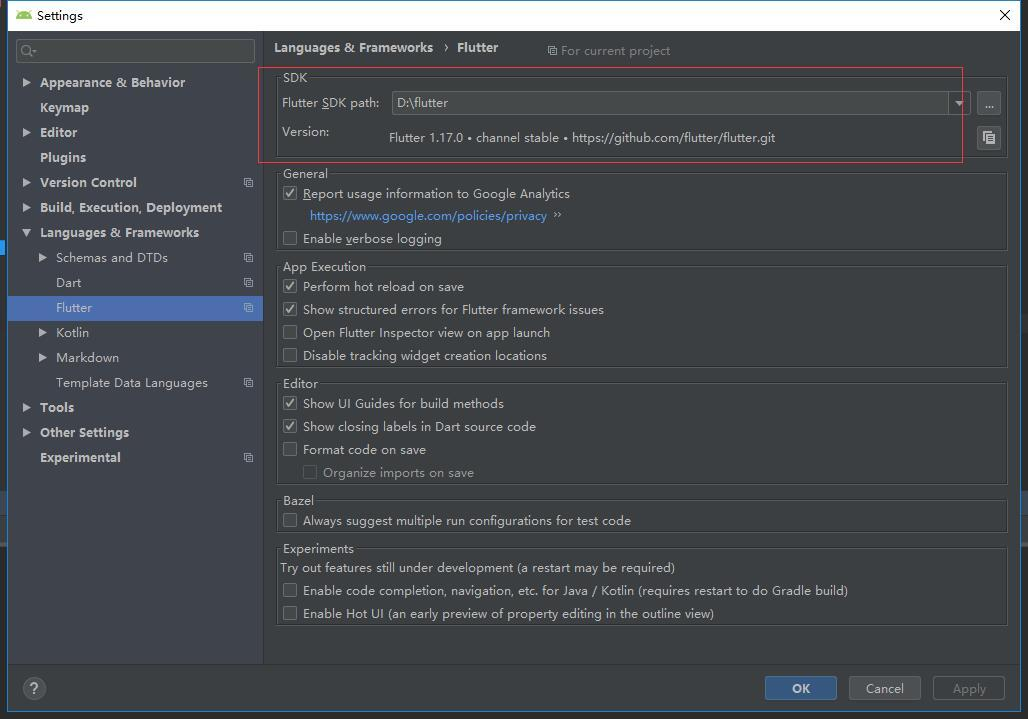Screen dimensions: 1028x719
Task: Click the Android Studio icon in the title bar
Action: pos(24,15)
